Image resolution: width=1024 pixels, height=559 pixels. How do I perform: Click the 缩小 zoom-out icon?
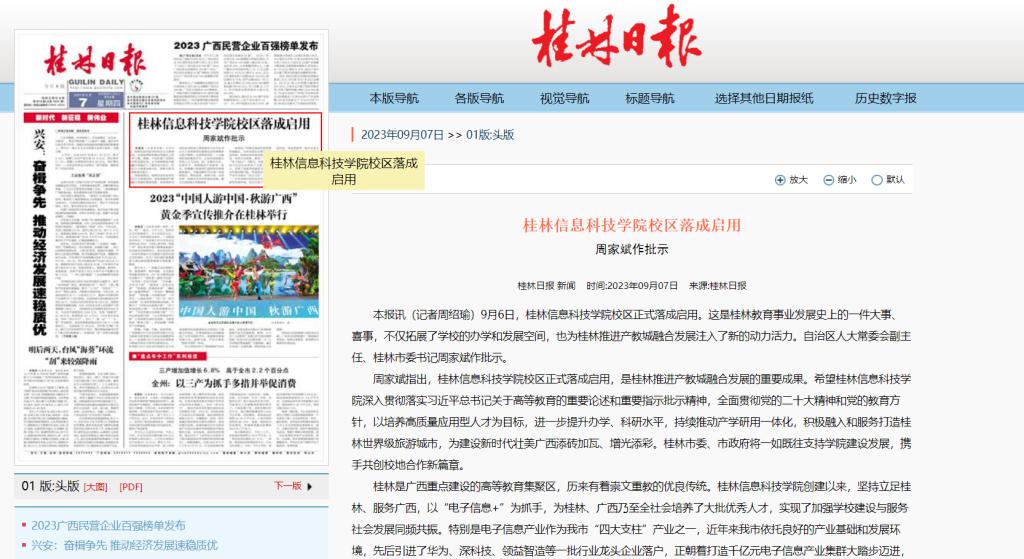click(x=828, y=180)
